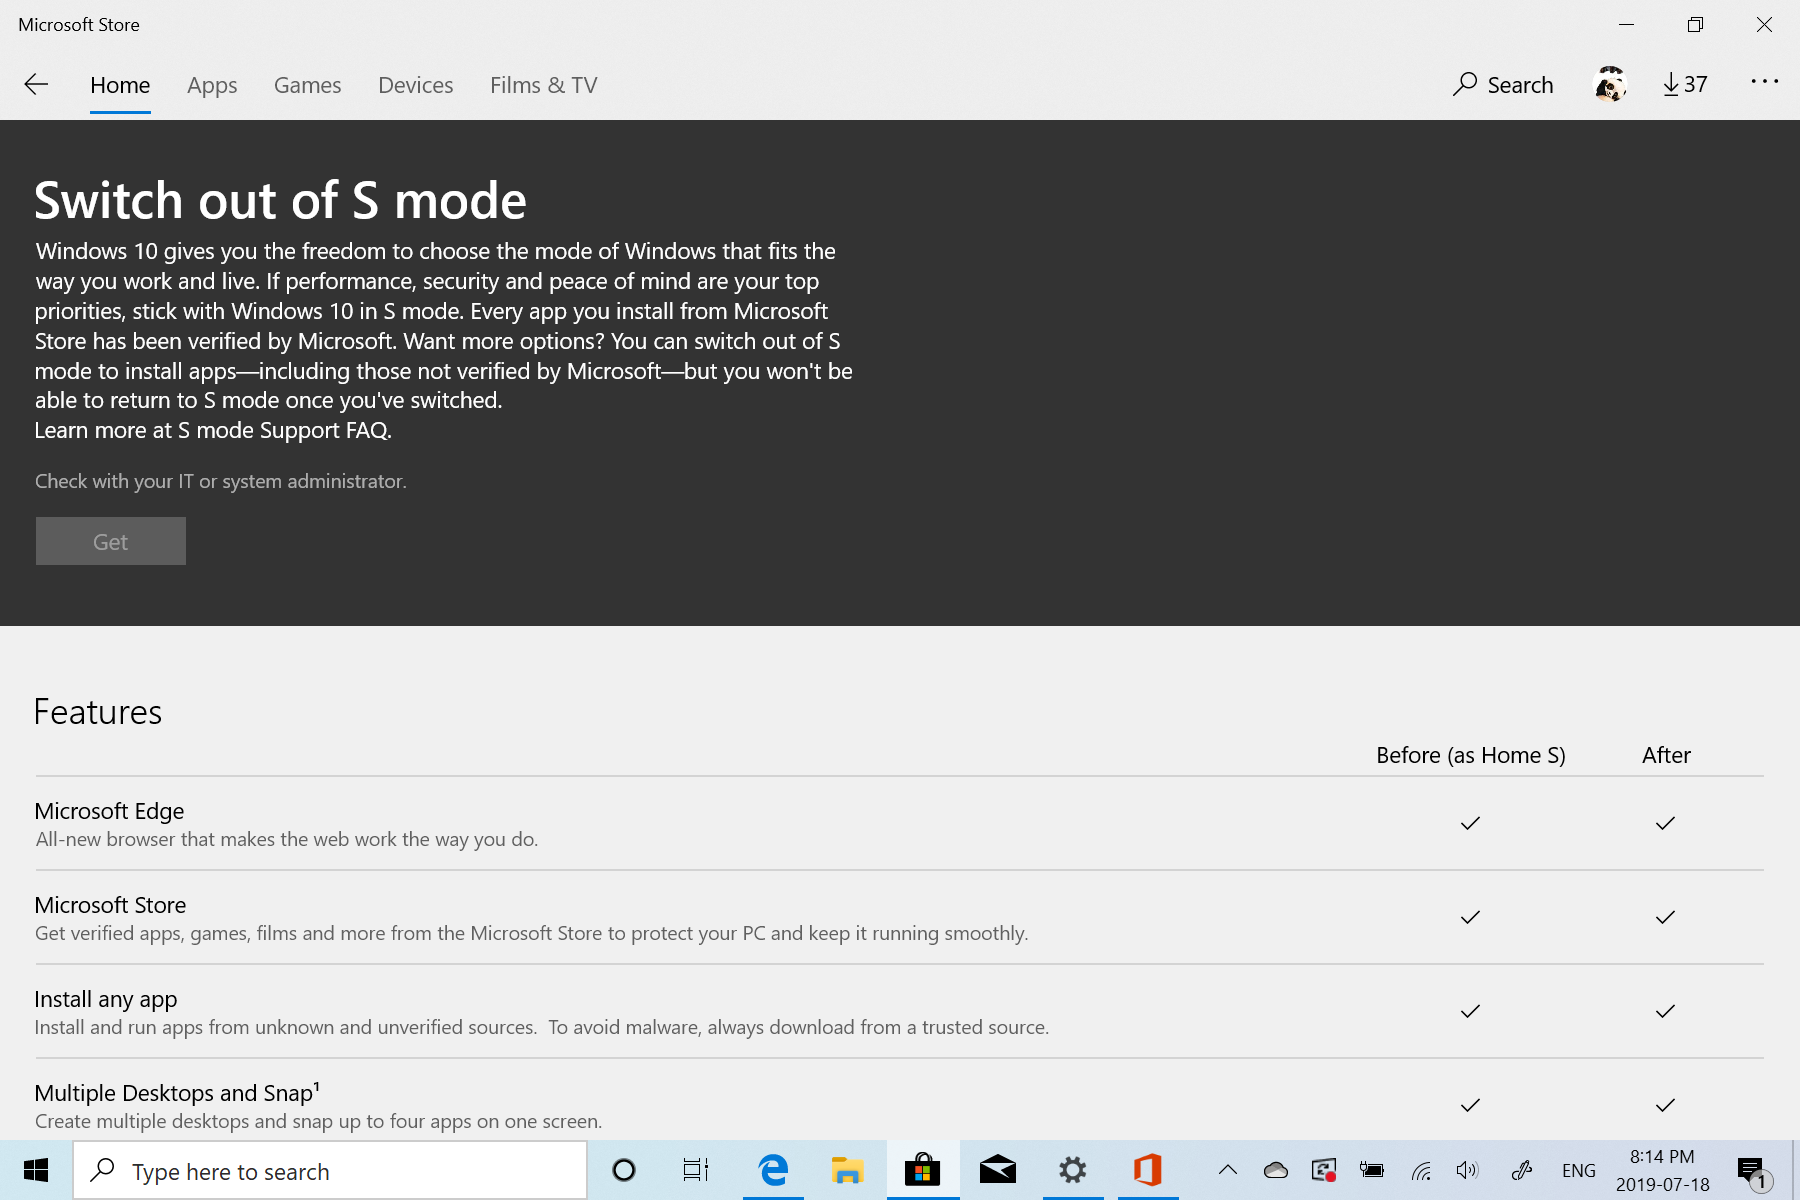Image resolution: width=1800 pixels, height=1200 pixels.
Task: Open the See more menu
Action: coord(1764,83)
